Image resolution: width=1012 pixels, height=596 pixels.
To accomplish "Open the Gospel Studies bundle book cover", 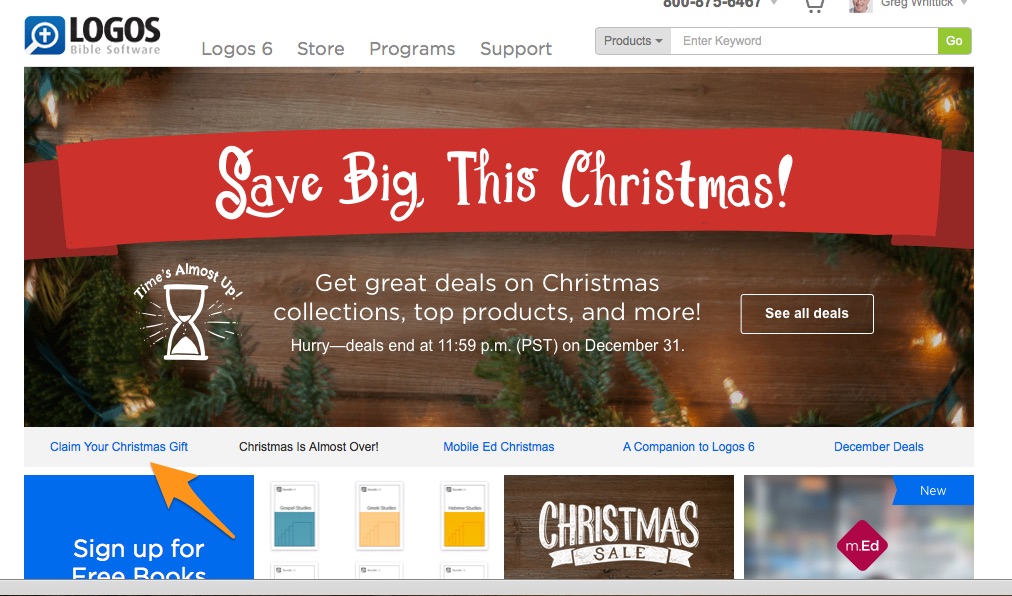I will pos(295,515).
